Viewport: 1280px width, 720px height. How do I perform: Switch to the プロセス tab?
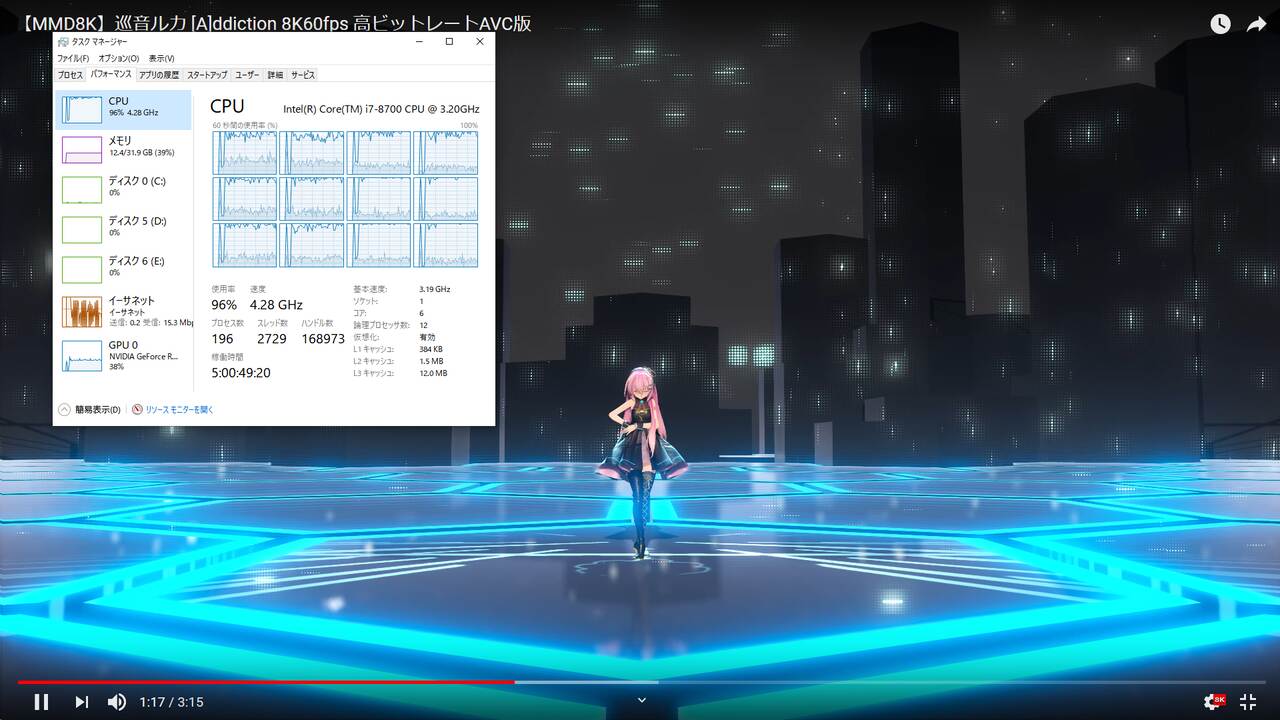(x=70, y=75)
